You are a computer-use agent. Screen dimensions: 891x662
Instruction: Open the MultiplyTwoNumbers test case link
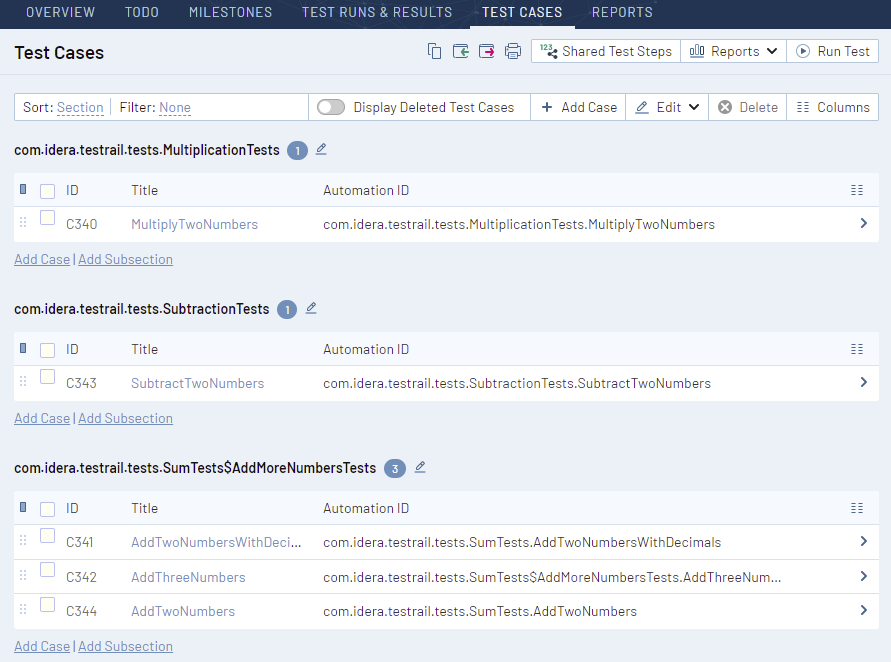click(x=194, y=224)
